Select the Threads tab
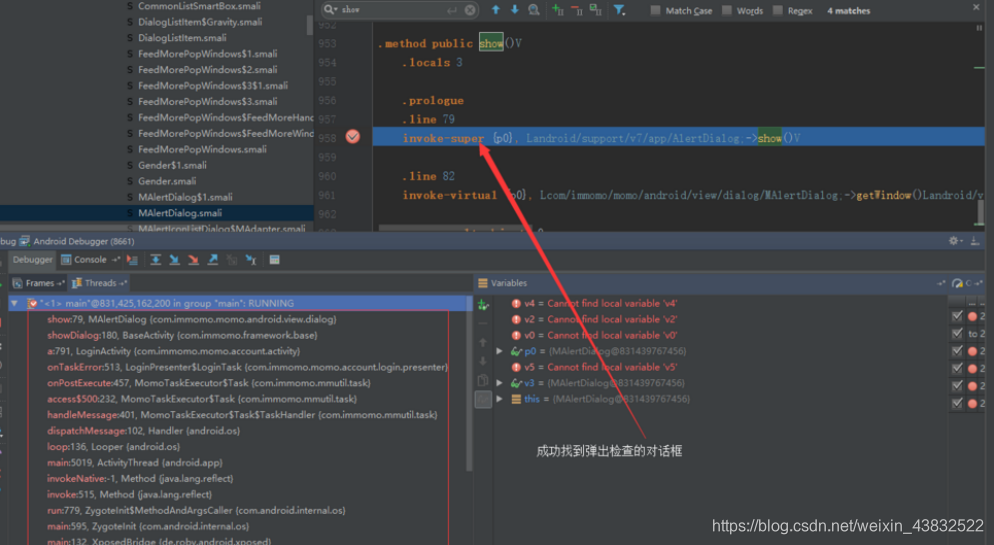Viewport: 994px width, 545px height. pos(100,283)
